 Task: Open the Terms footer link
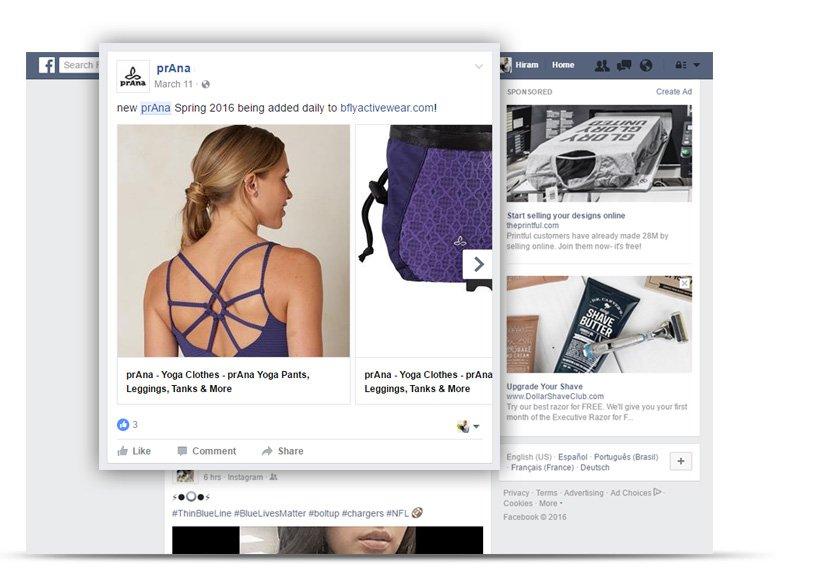[547, 493]
